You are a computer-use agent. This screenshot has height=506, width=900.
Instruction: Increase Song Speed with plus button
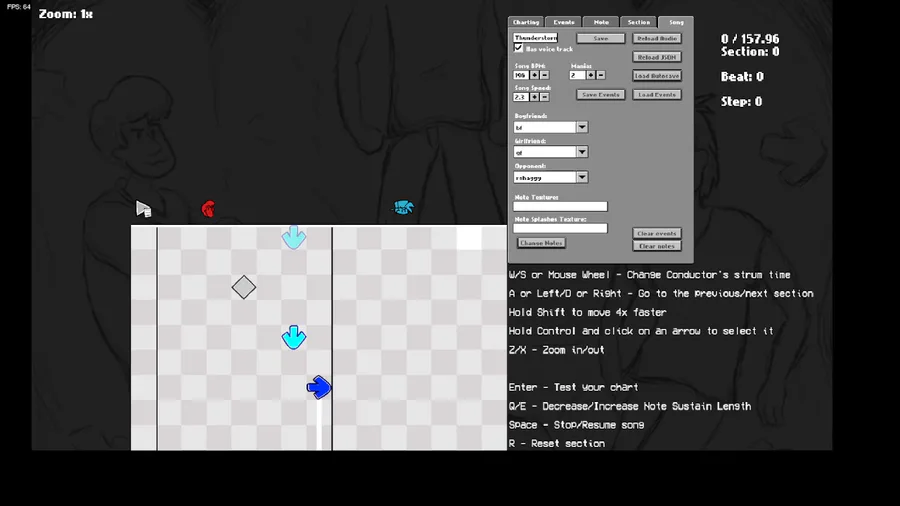pos(534,97)
